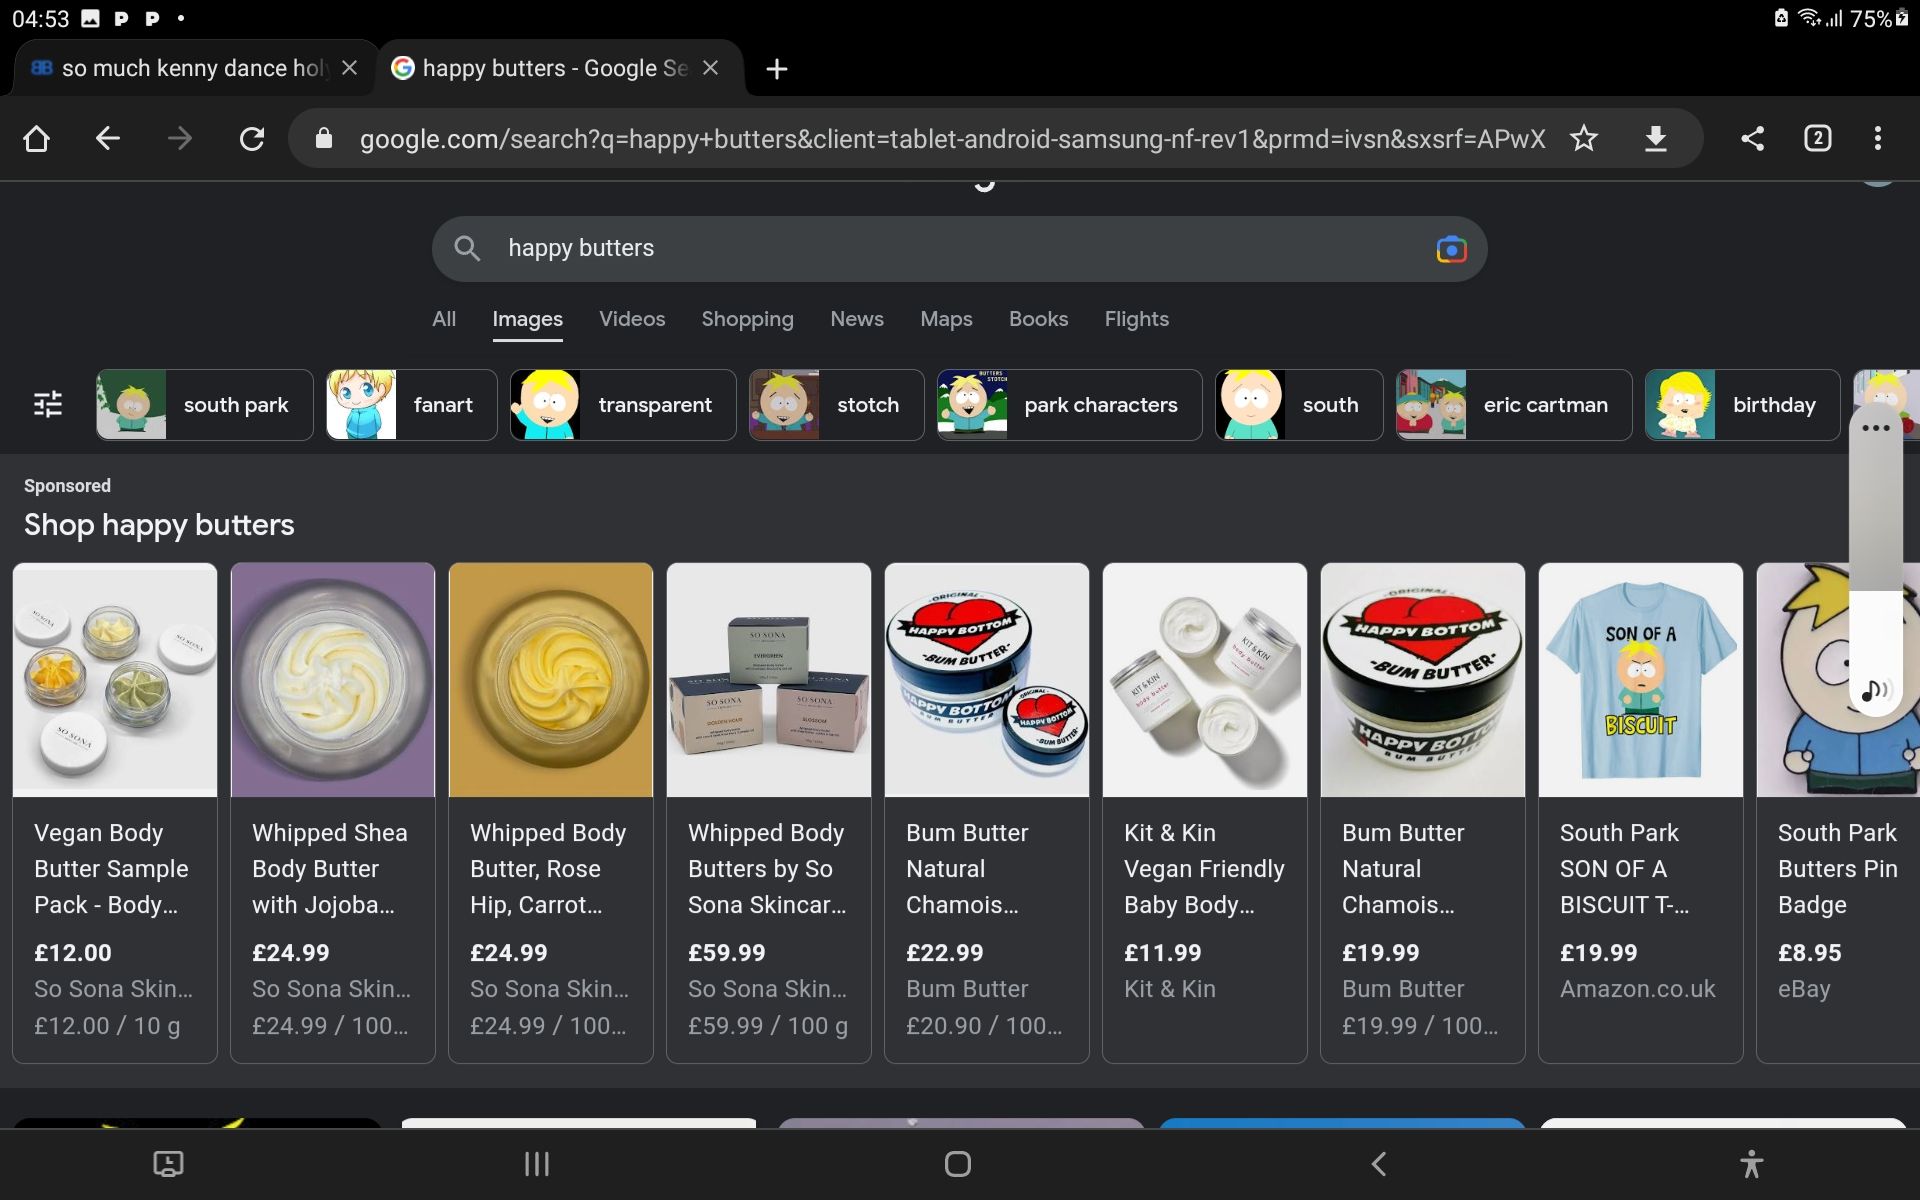This screenshot has height=1200, width=1920.
Task: Select the 'stotch' suggestion chip
Action: [x=836, y=405]
